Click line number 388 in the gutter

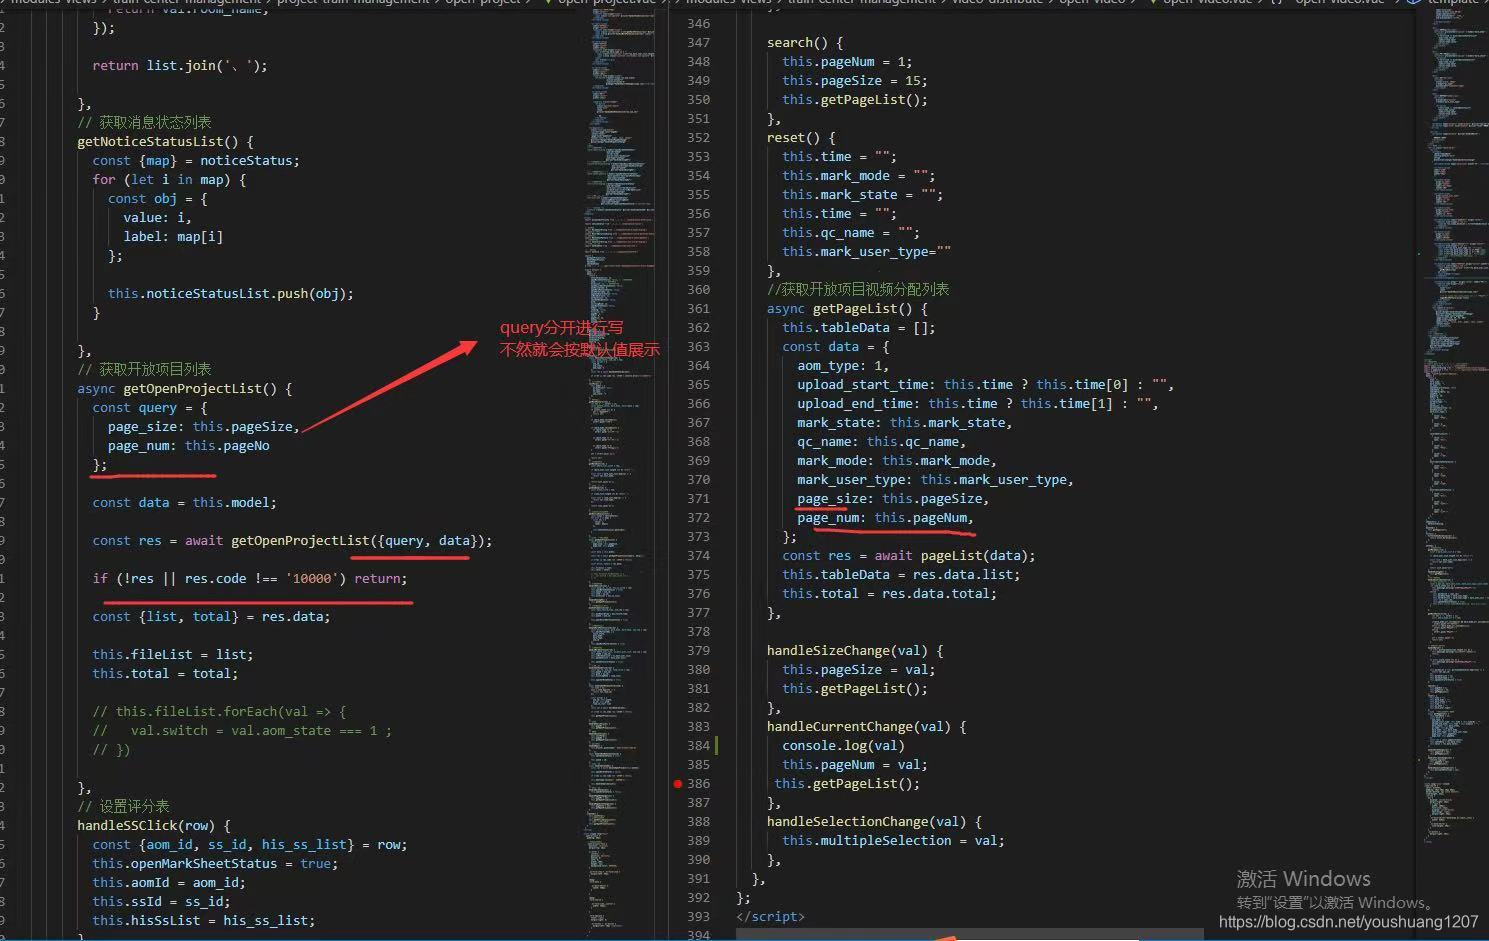[698, 822]
